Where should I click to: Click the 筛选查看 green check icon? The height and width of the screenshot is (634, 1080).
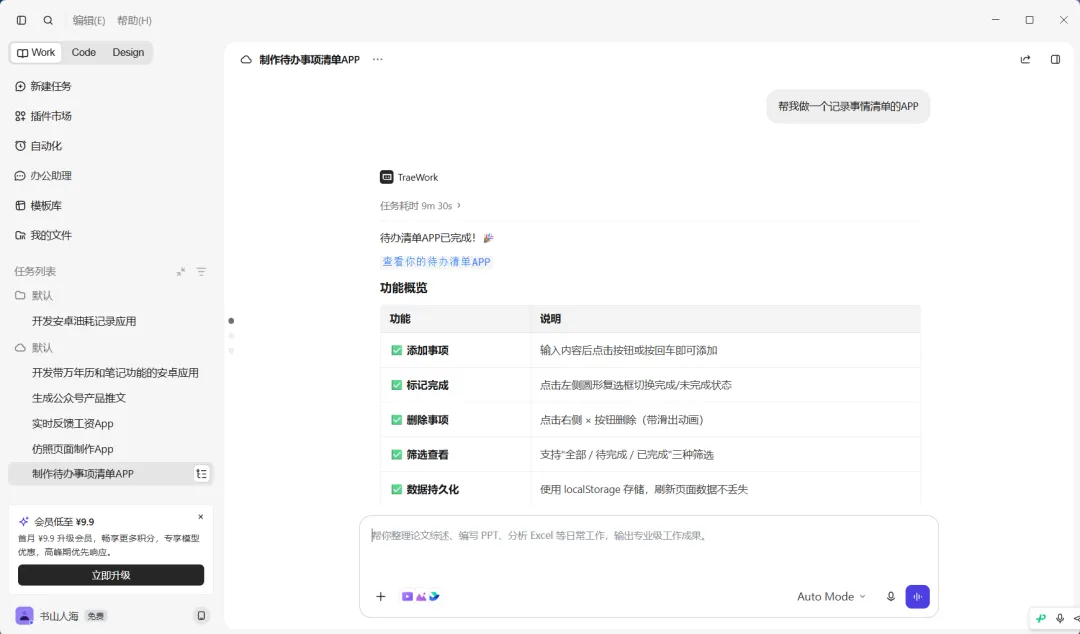(397, 455)
